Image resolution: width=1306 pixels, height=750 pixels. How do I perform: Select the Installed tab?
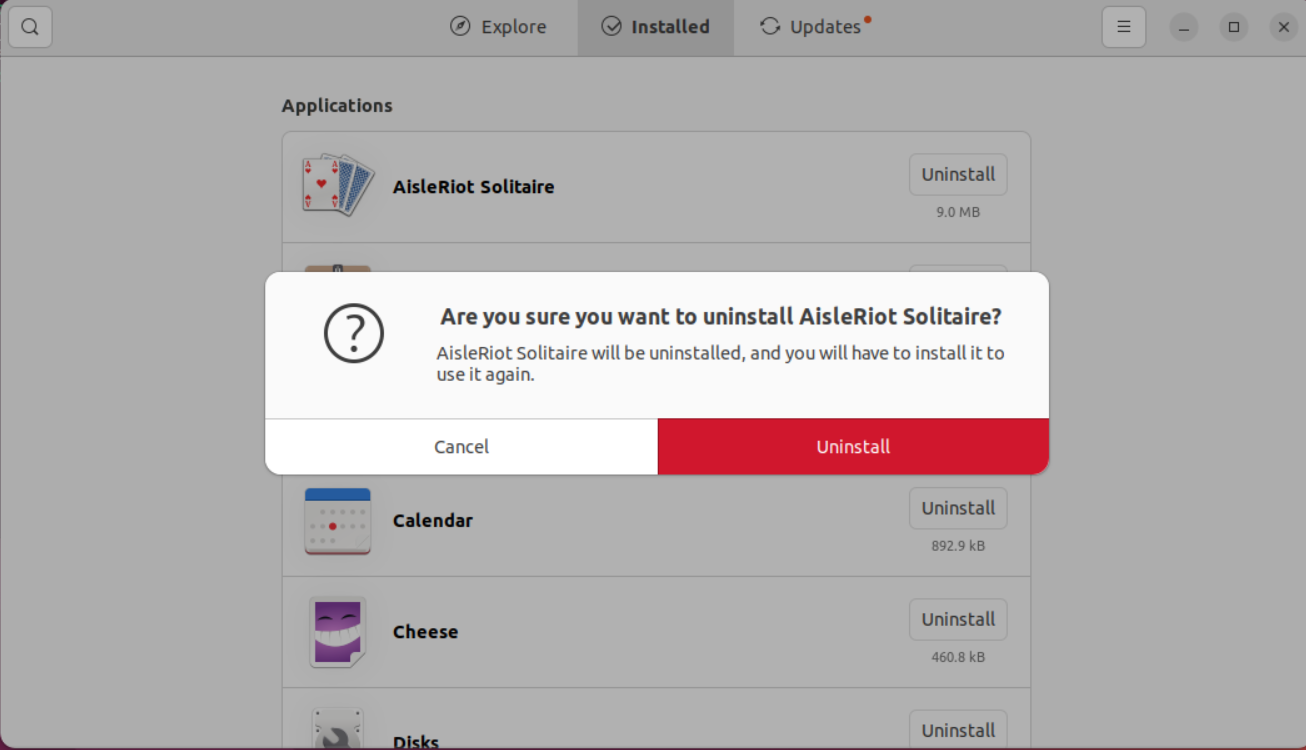tap(656, 27)
